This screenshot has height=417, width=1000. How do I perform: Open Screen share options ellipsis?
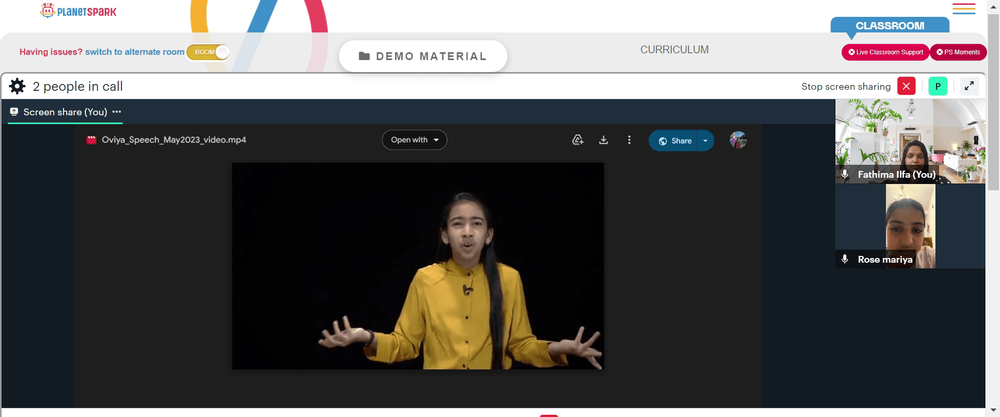[x=117, y=112]
